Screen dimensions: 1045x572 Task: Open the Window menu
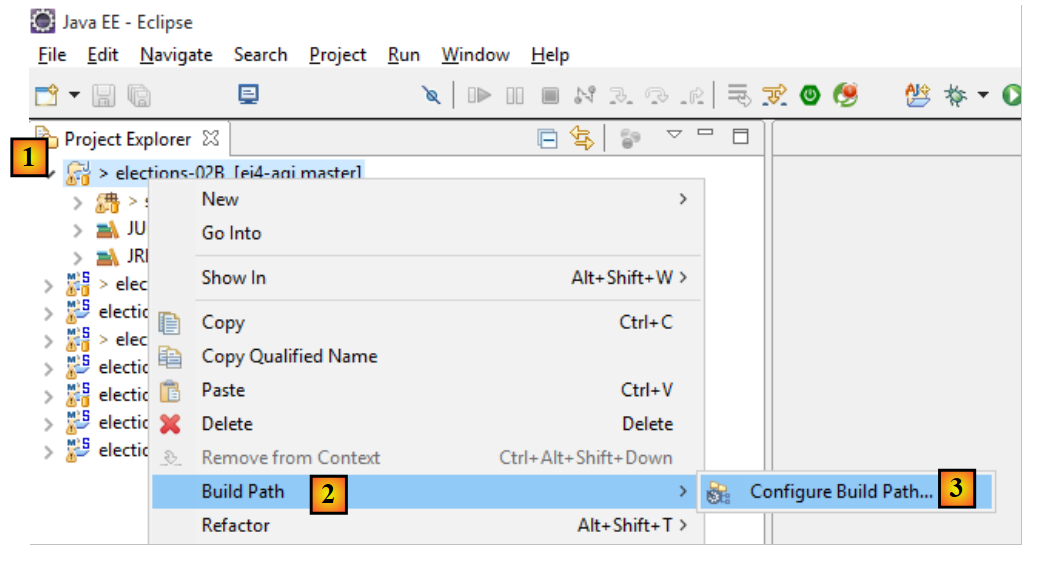coord(475,55)
